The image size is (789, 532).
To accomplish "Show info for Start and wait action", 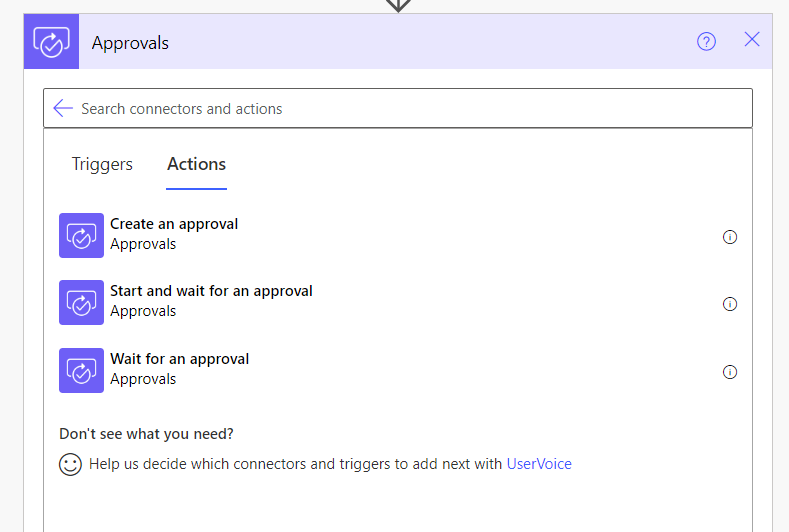I will tap(730, 304).
